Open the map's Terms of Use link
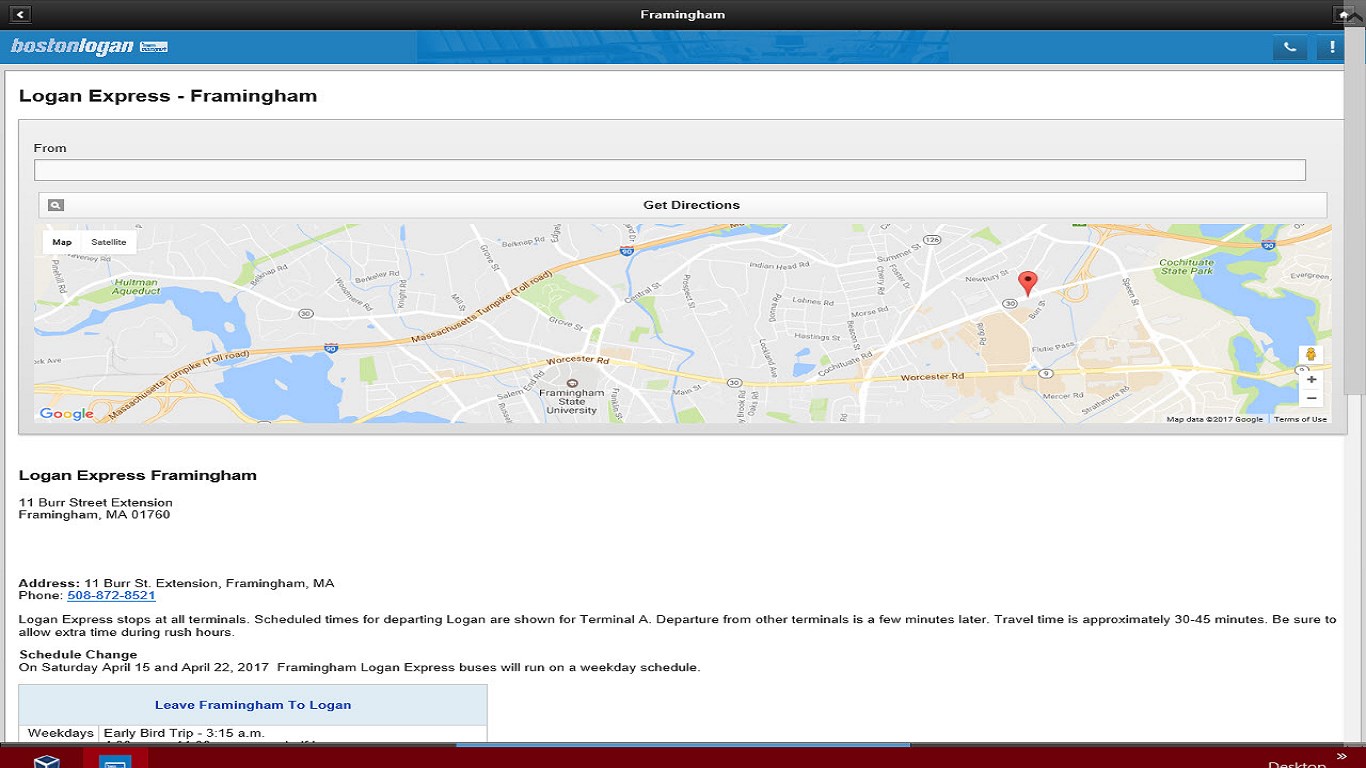The height and width of the screenshot is (768, 1366). pyautogui.click(x=1300, y=419)
